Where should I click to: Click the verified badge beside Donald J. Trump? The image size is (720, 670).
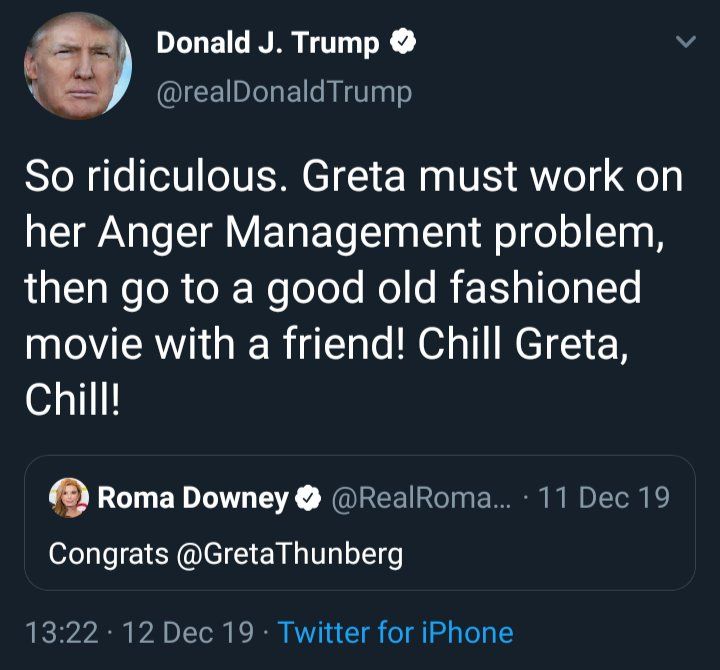(403, 42)
